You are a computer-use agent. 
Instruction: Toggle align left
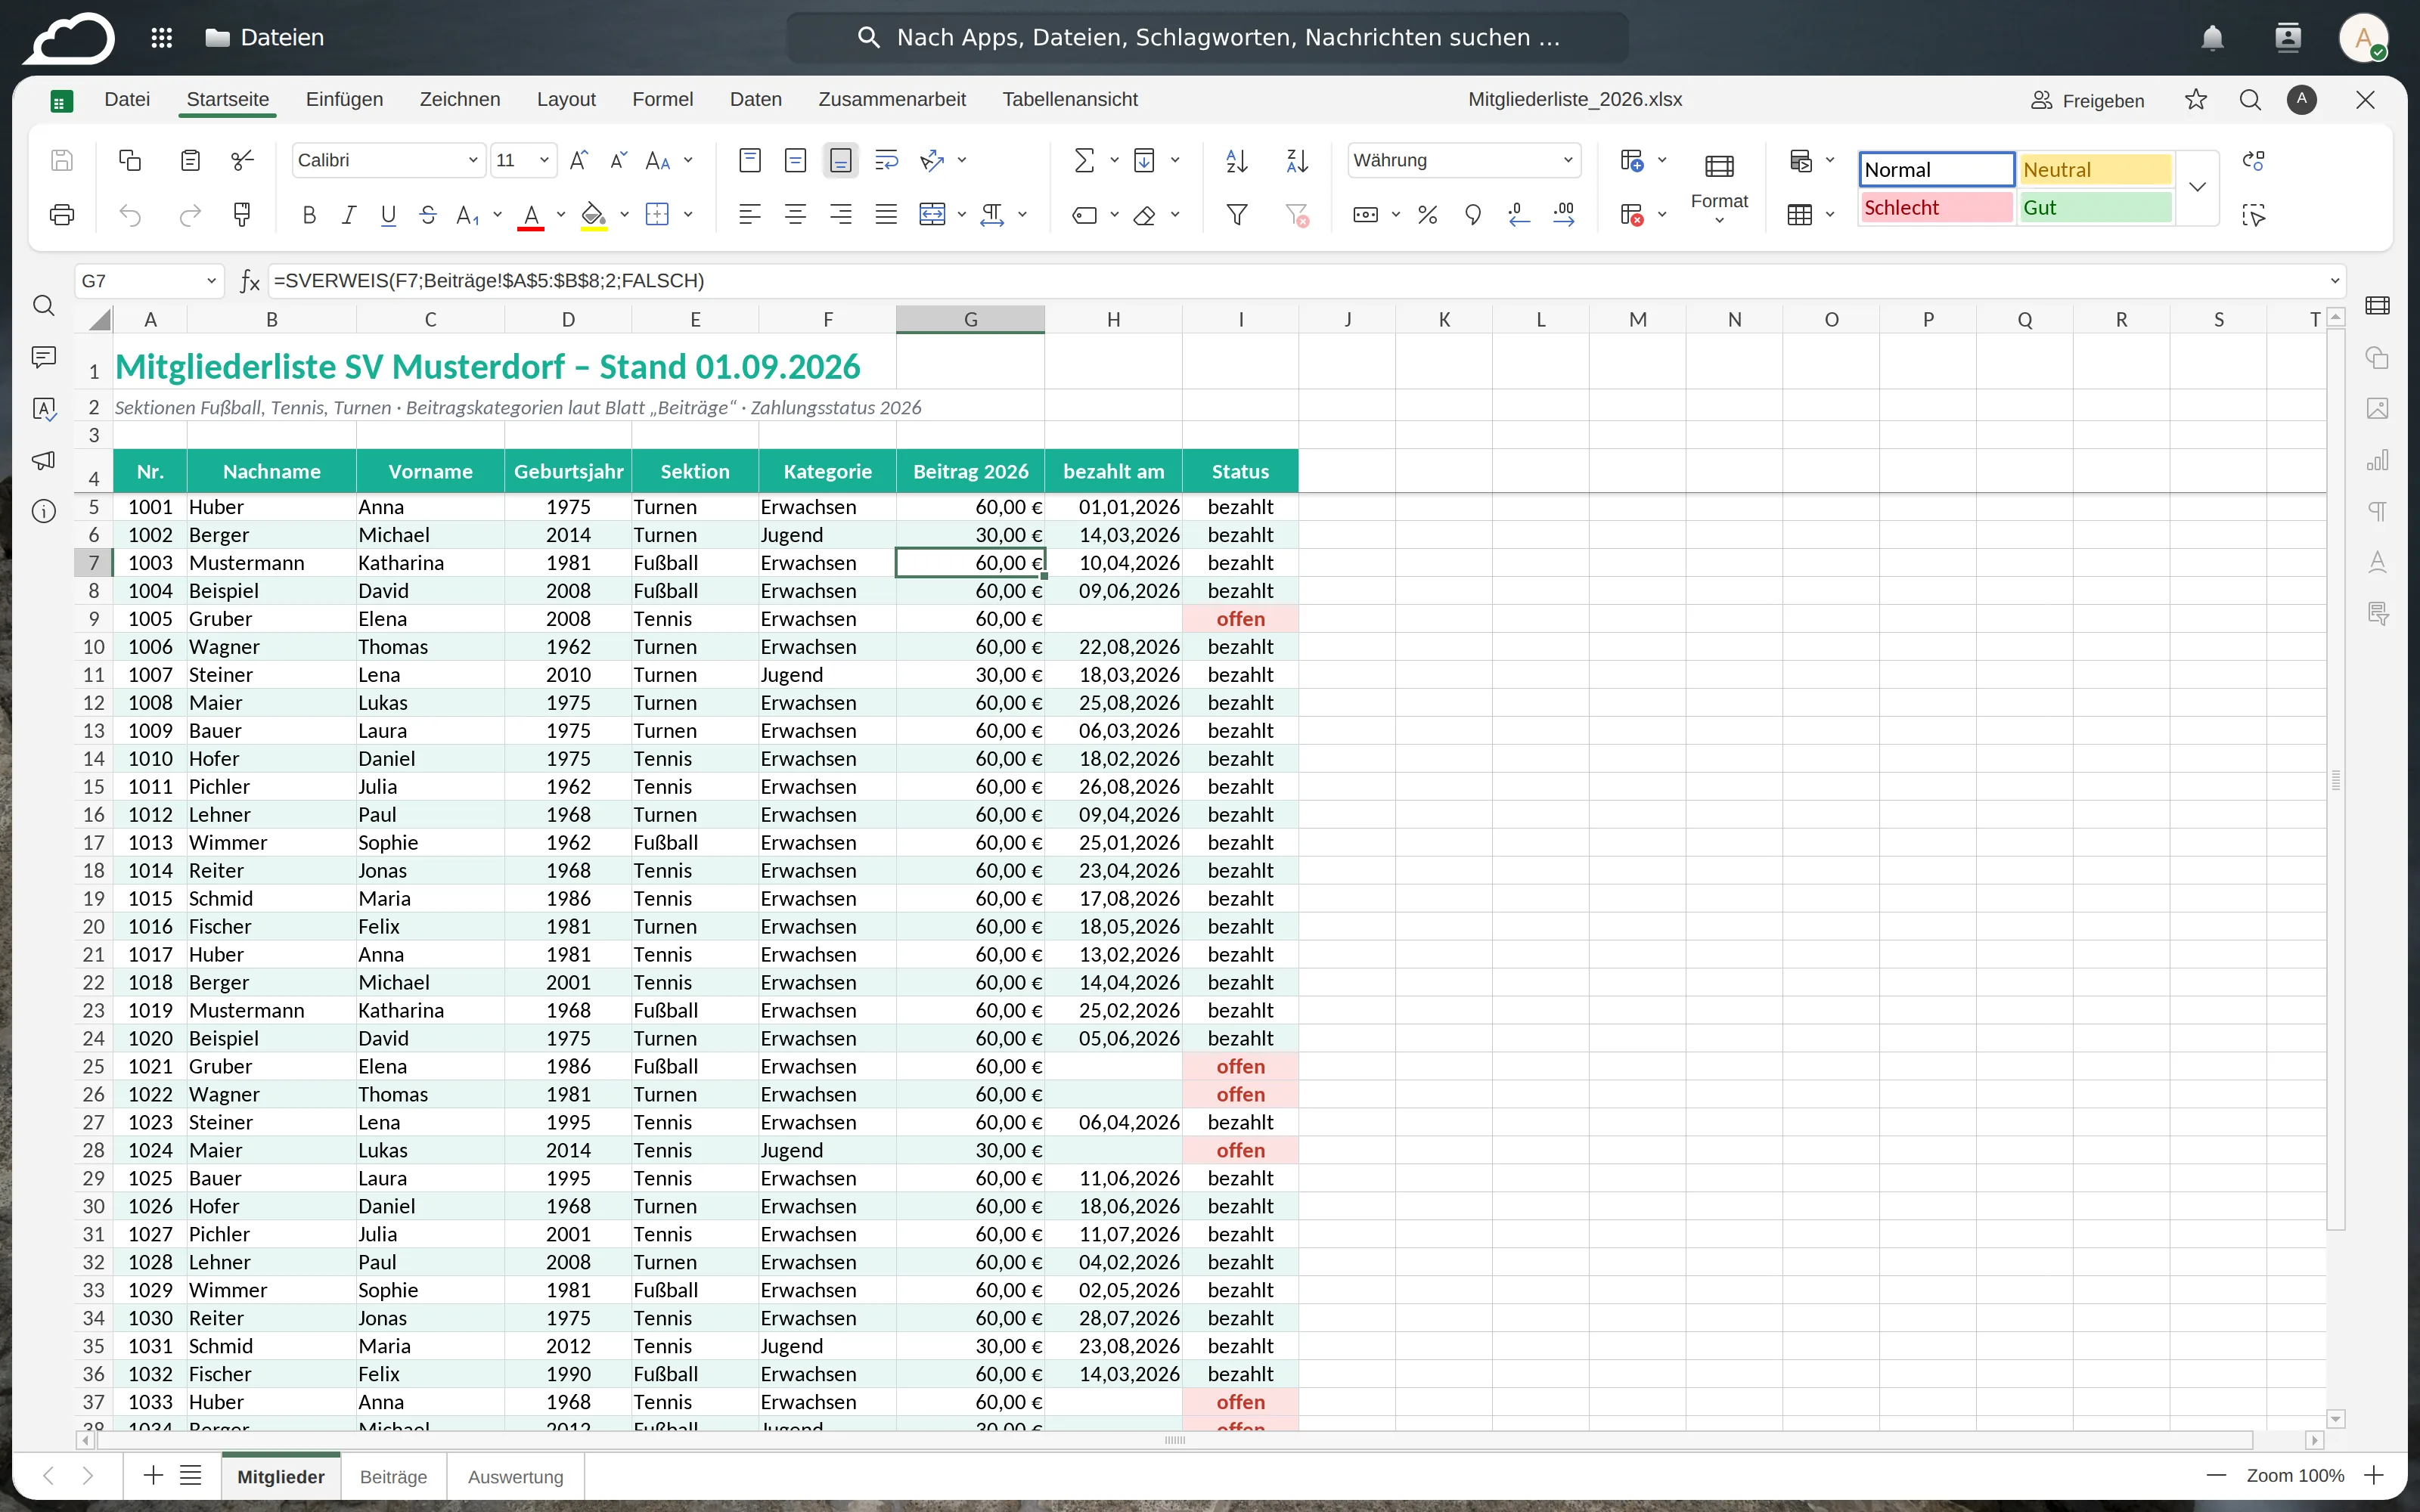[749, 215]
